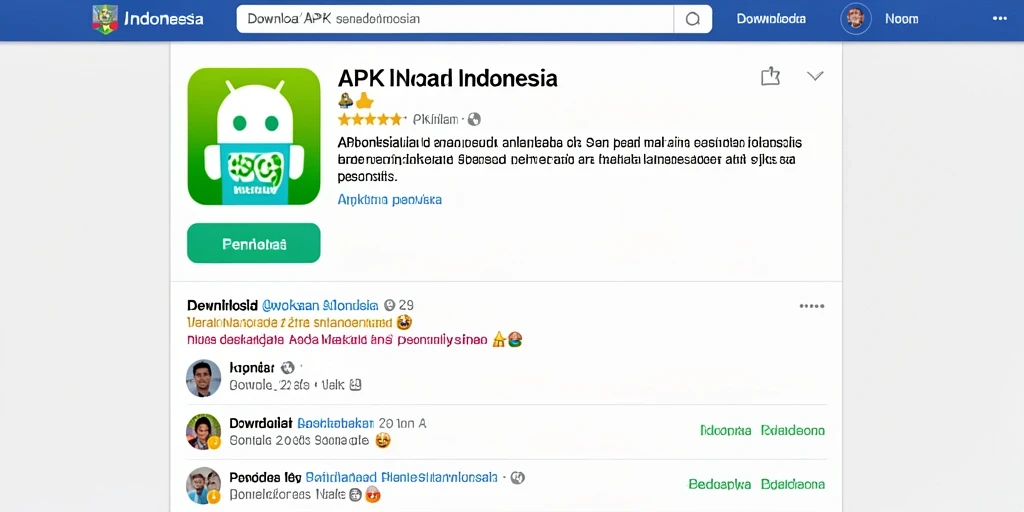Click Rdaidøona link in Dowrdoilat row
This screenshot has width=1024, height=512.
793,430
